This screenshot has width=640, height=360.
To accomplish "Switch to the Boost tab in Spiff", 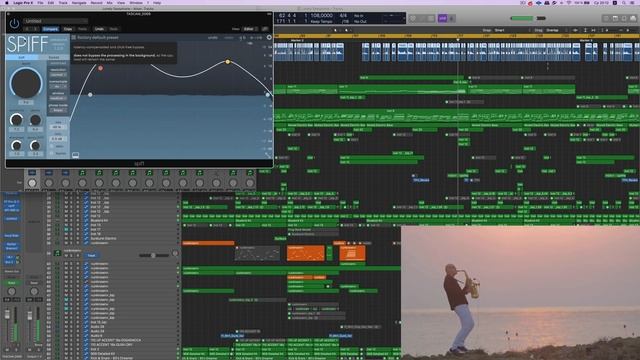I will tap(54, 58).
